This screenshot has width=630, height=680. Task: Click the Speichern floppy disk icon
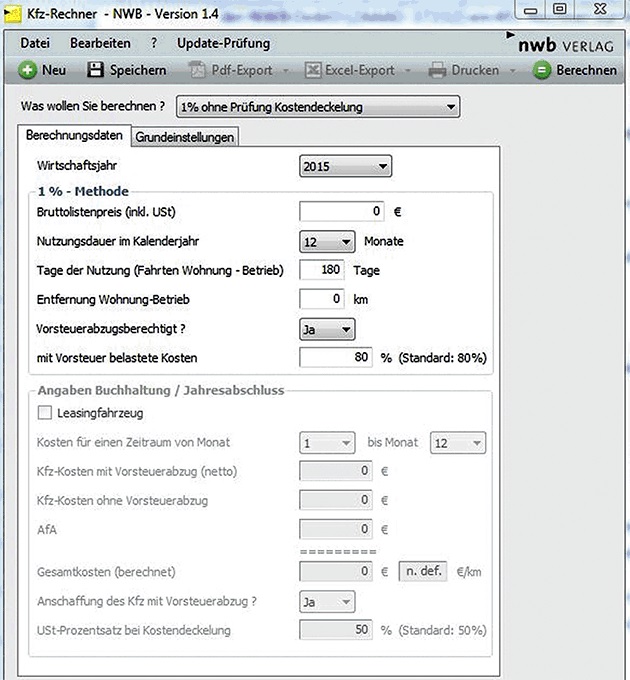(x=96, y=70)
